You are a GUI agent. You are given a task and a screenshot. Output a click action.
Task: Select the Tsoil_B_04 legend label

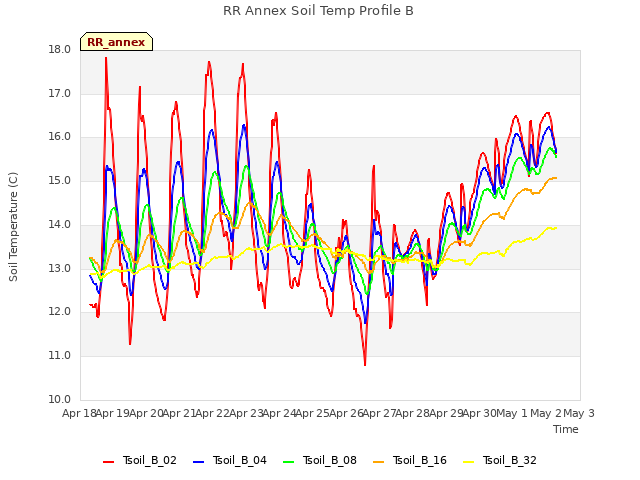pyautogui.click(x=240, y=460)
